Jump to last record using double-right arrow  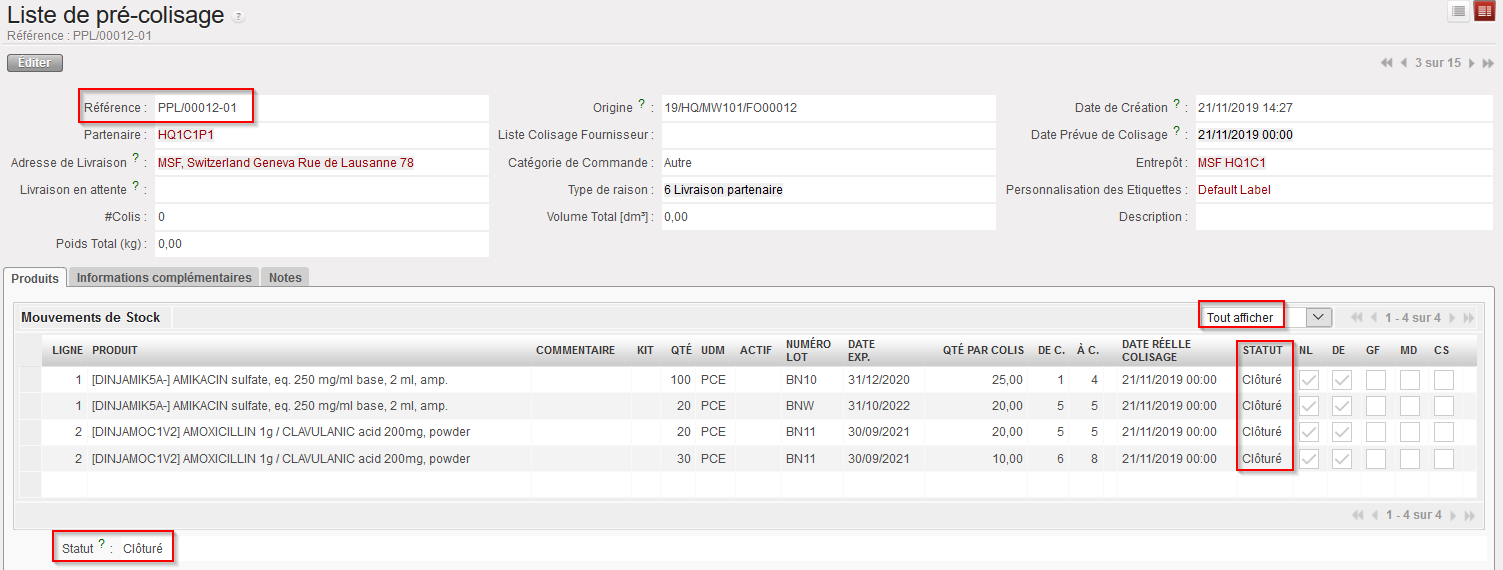tap(1488, 63)
